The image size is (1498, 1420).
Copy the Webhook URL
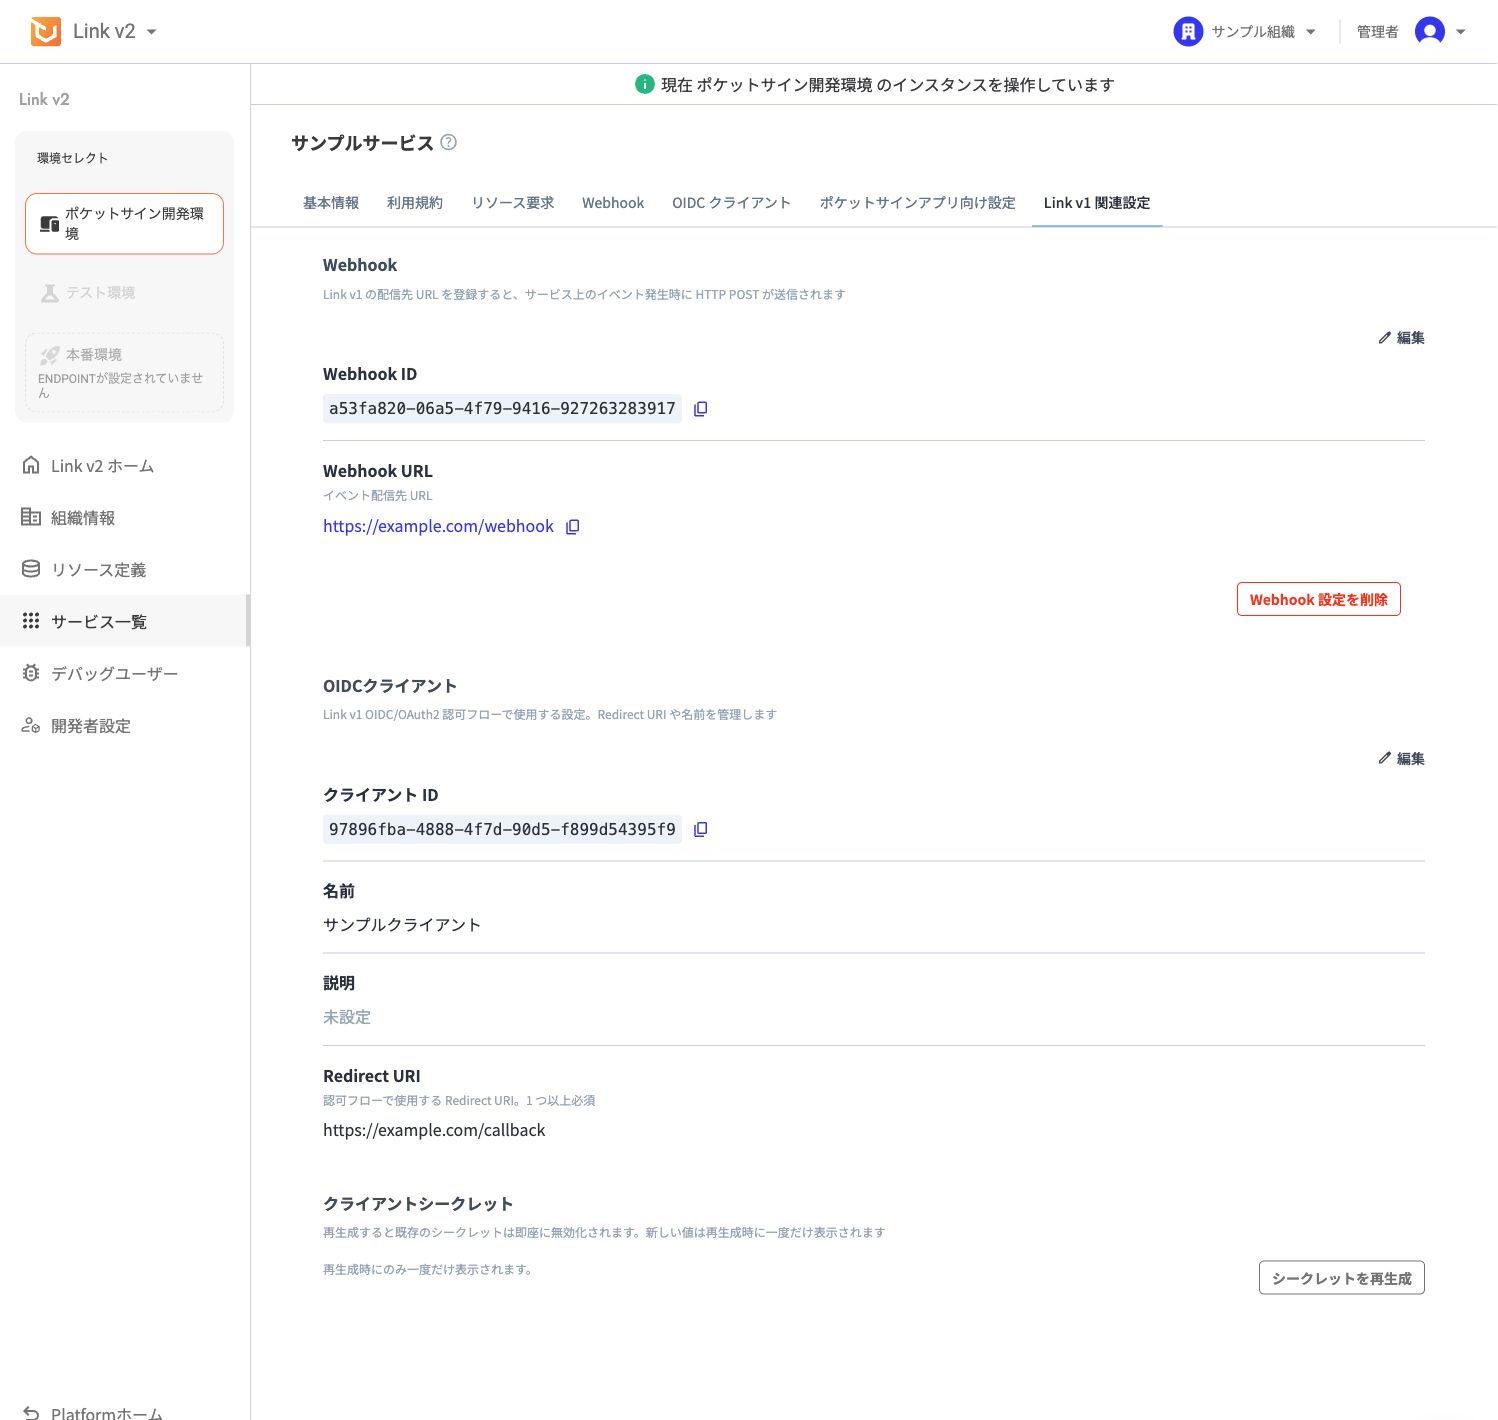coord(573,526)
